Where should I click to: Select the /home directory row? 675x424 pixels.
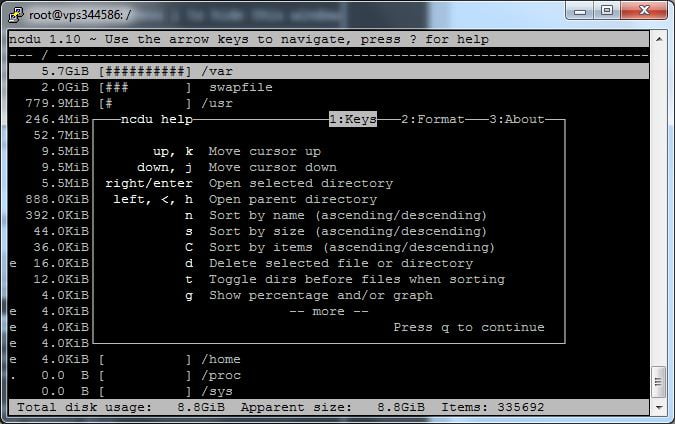(x=329, y=359)
